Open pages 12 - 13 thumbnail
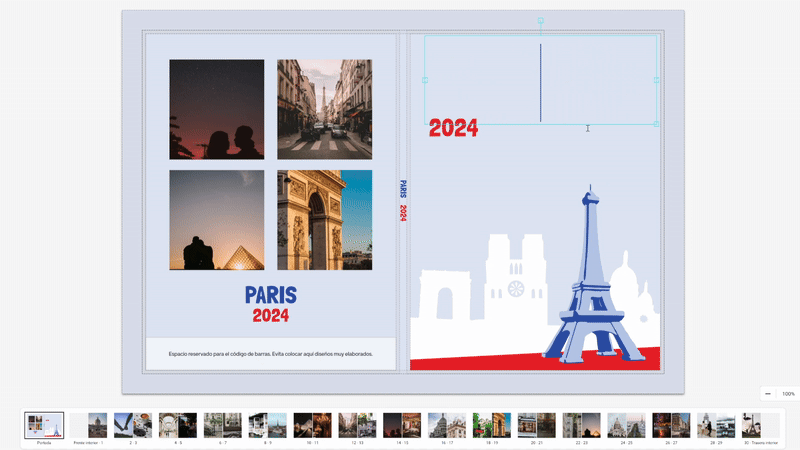Image resolution: width=800 pixels, height=450 pixels. (358, 426)
